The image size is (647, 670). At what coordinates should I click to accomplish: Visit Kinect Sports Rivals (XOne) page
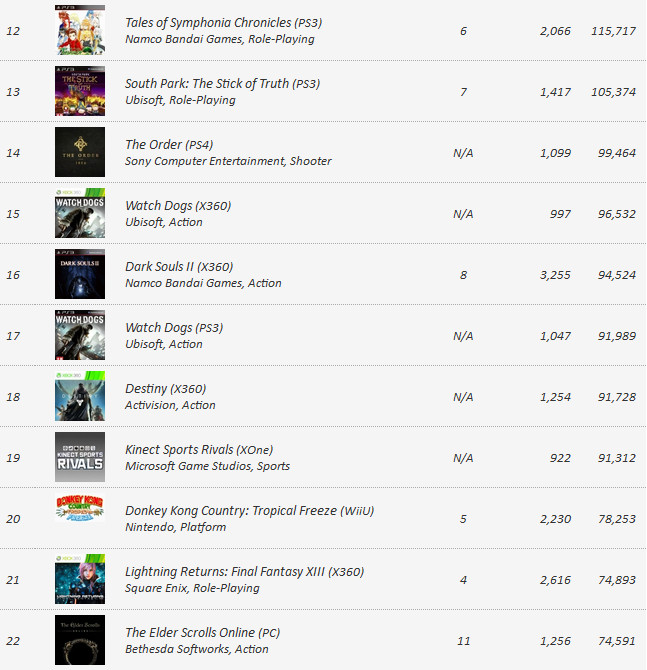[x=199, y=450]
